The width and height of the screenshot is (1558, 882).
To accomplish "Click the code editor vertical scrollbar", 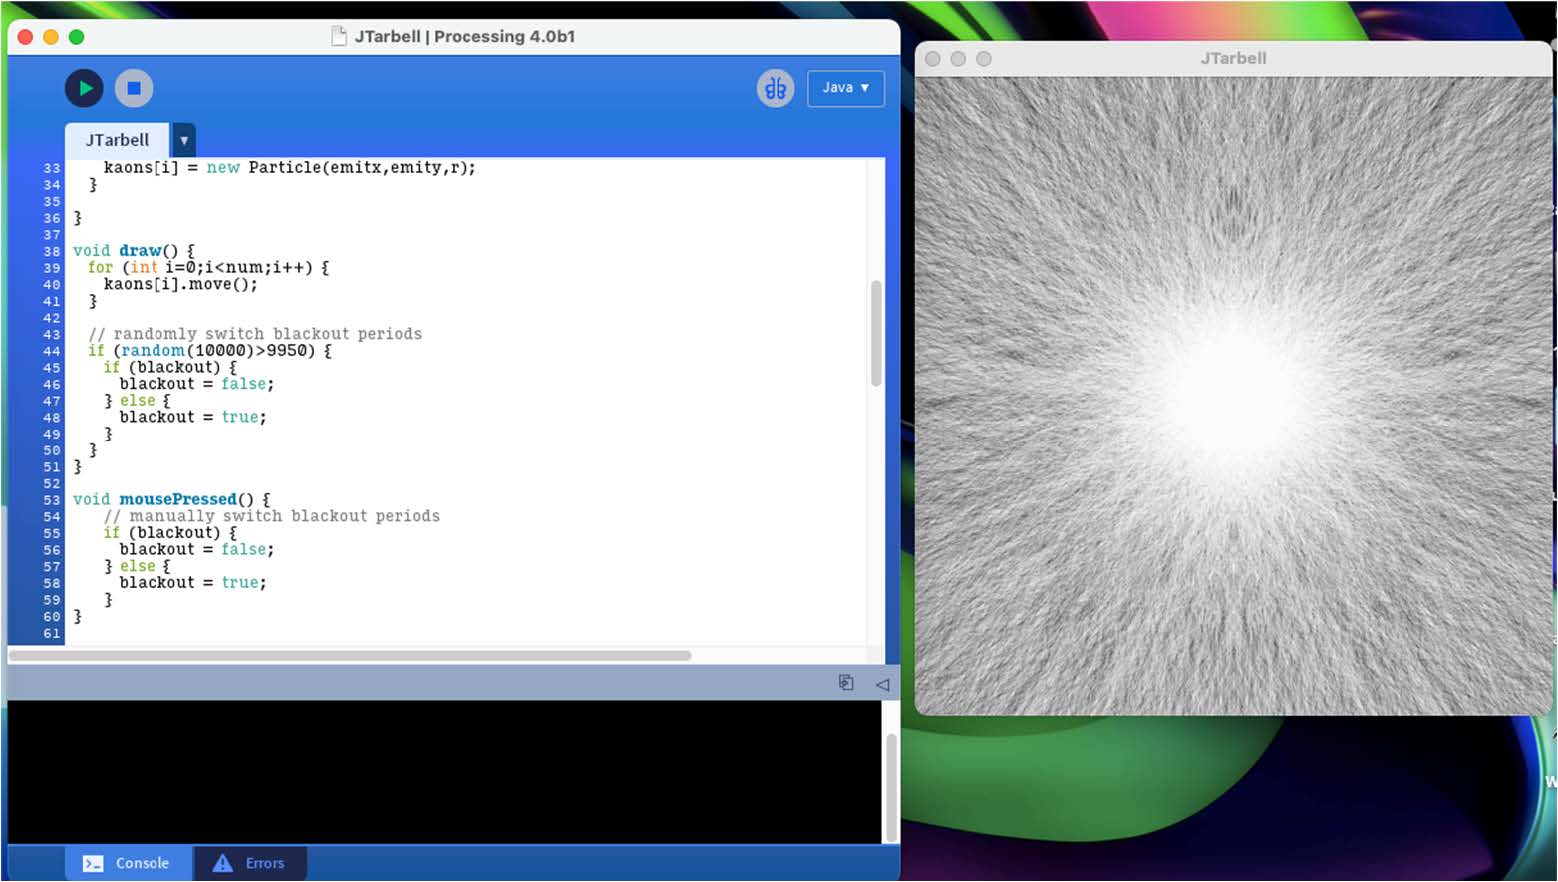I will click(876, 333).
